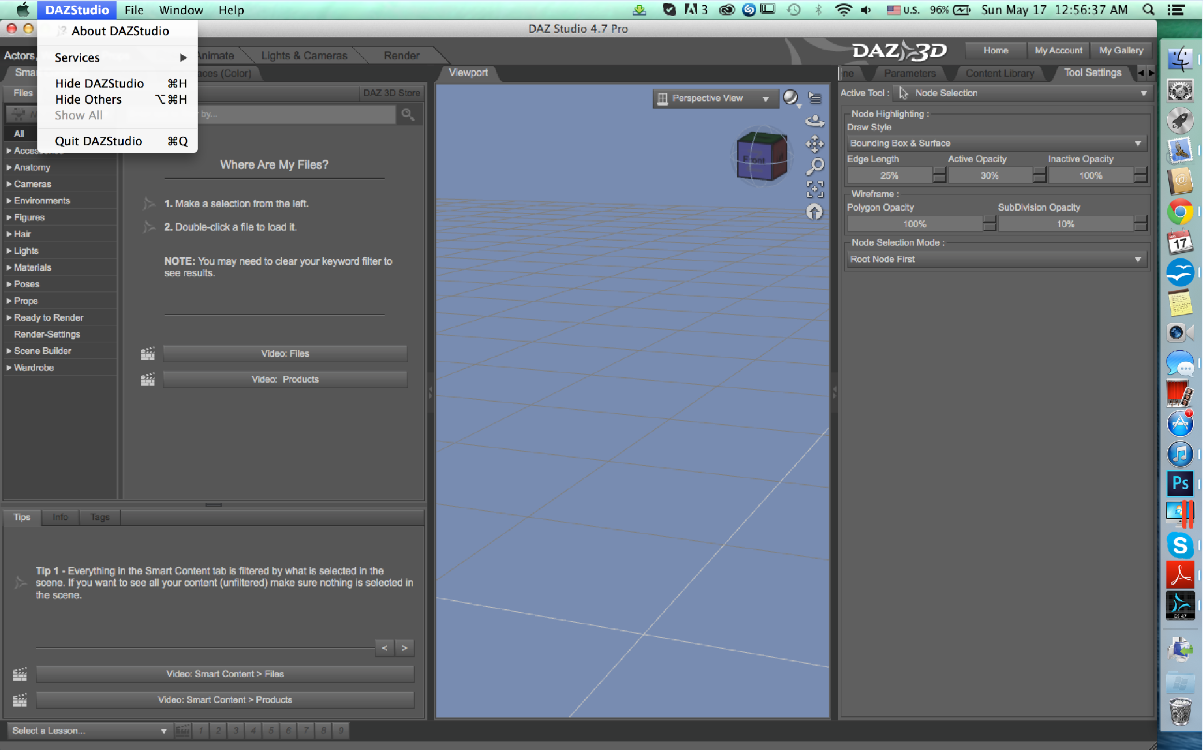
Task: Click clapperboard icon beside Video: Smart Content > Products
Action: [x=19, y=701]
